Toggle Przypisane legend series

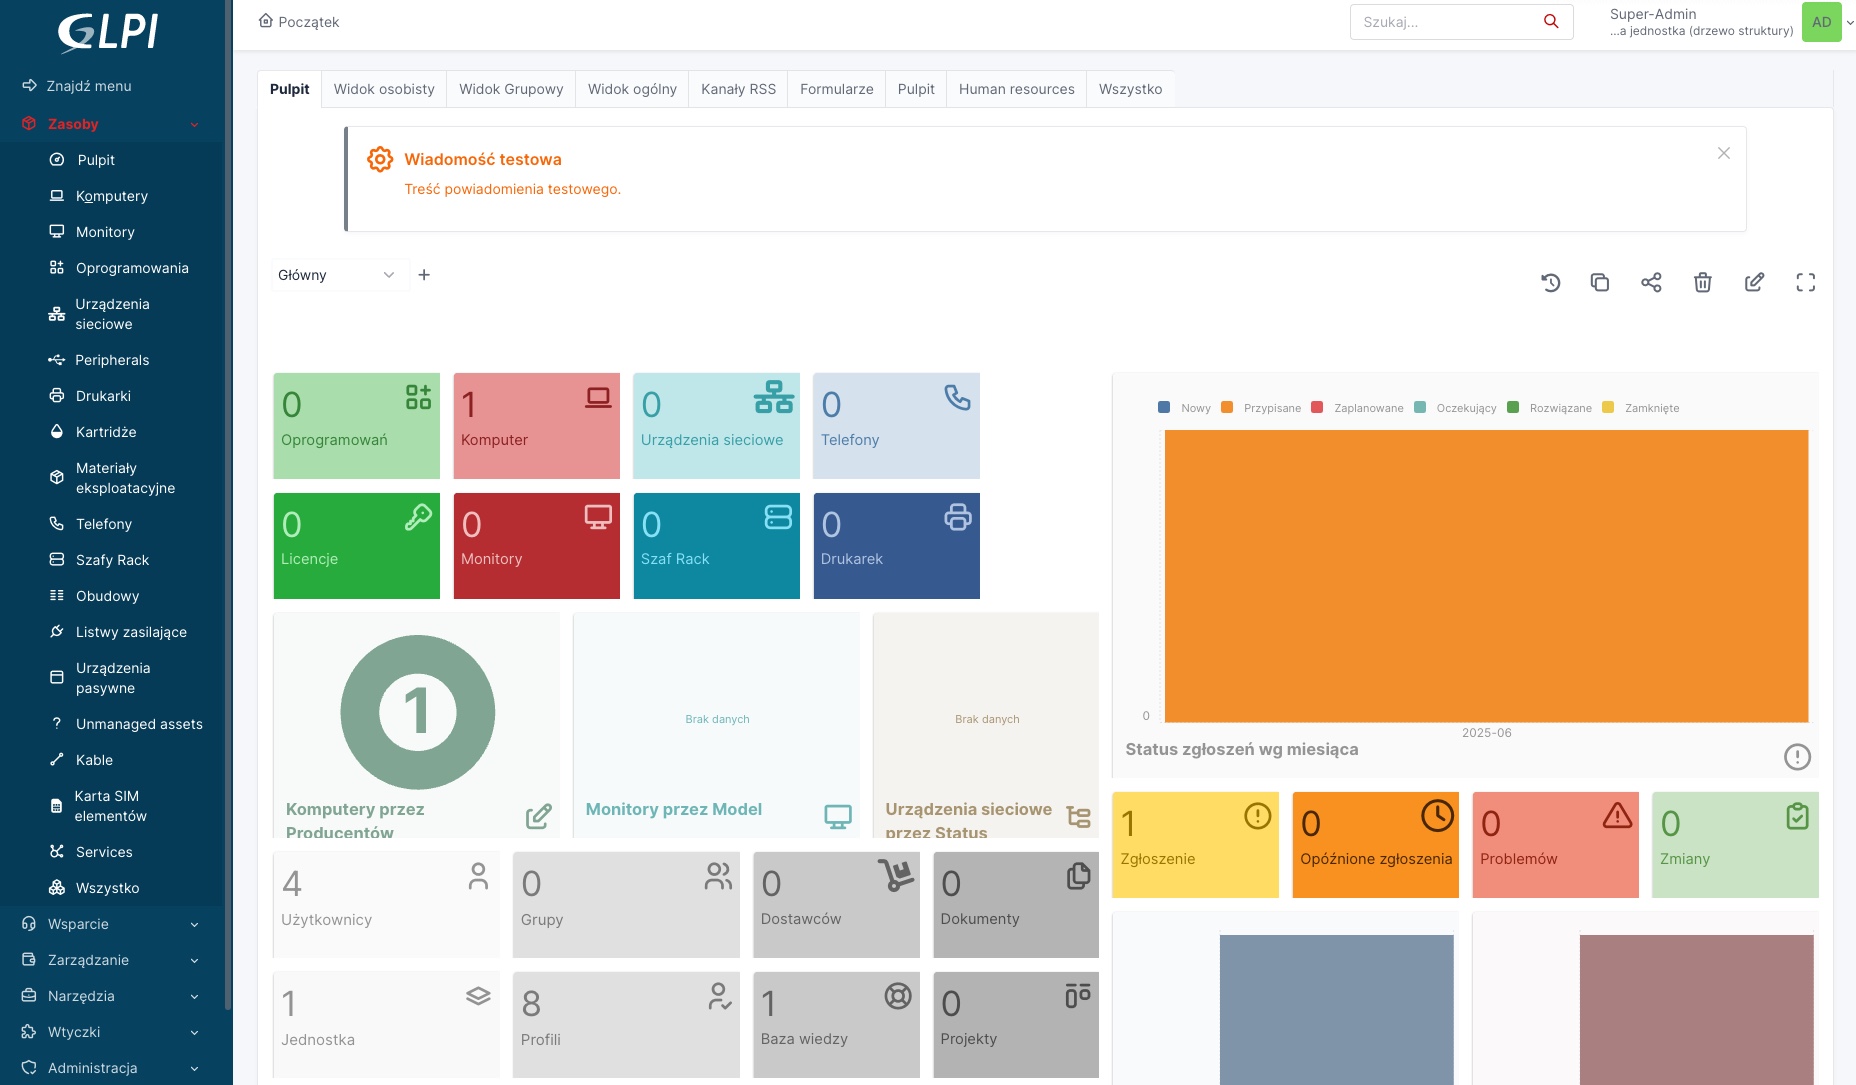1261,408
